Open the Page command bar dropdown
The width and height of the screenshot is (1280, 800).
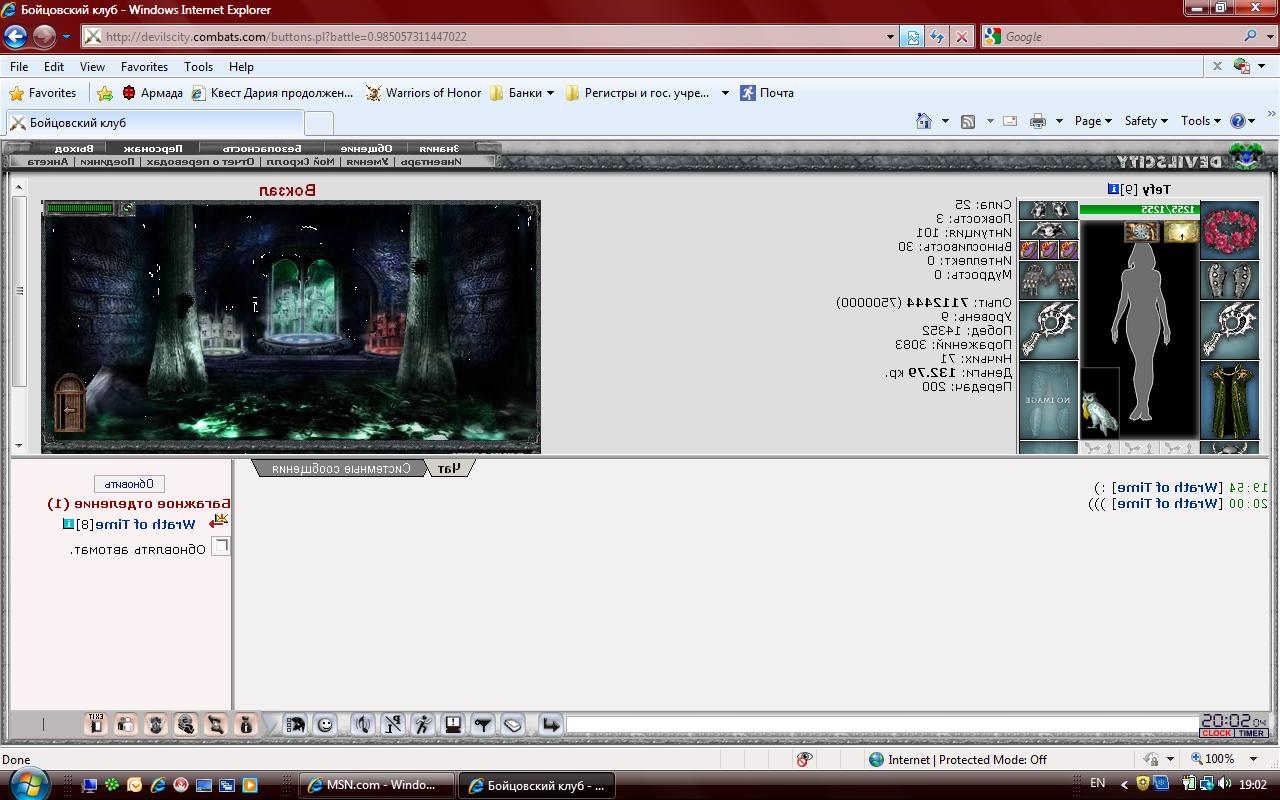pyautogui.click(x=1092, y=121)
